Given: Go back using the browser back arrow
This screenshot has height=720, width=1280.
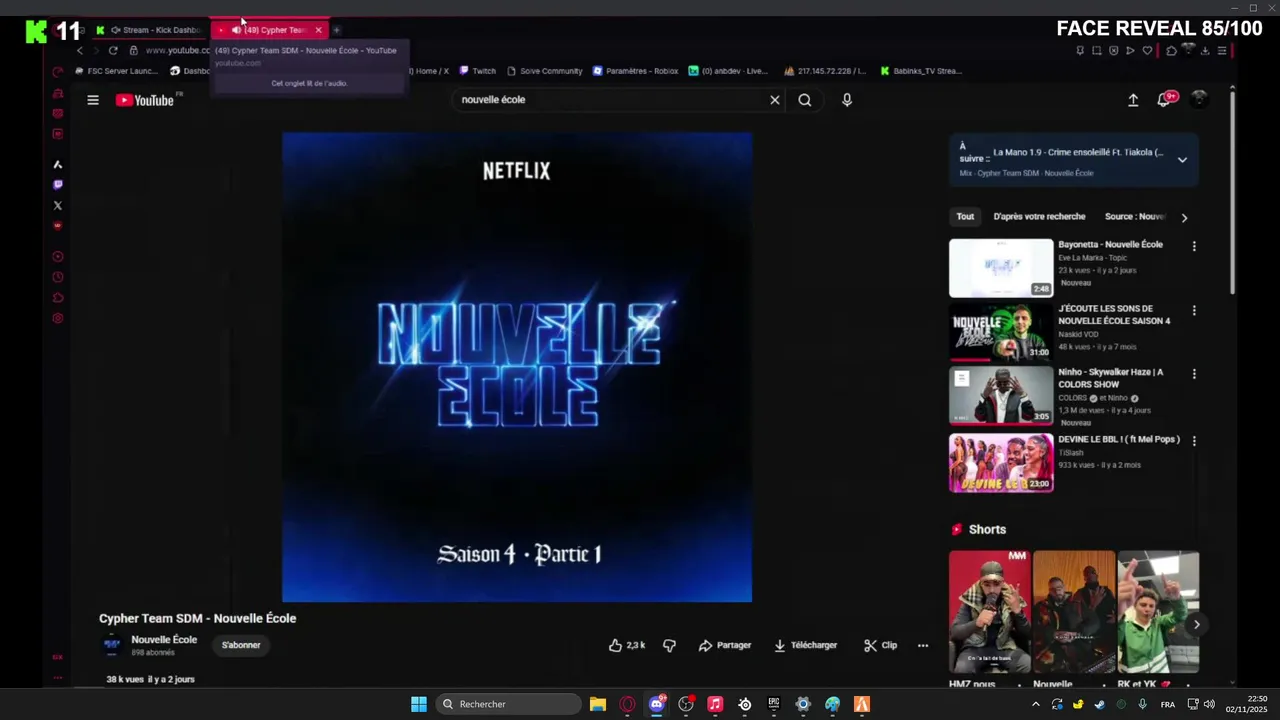Looking at the screenshot, I should (80, 50).
